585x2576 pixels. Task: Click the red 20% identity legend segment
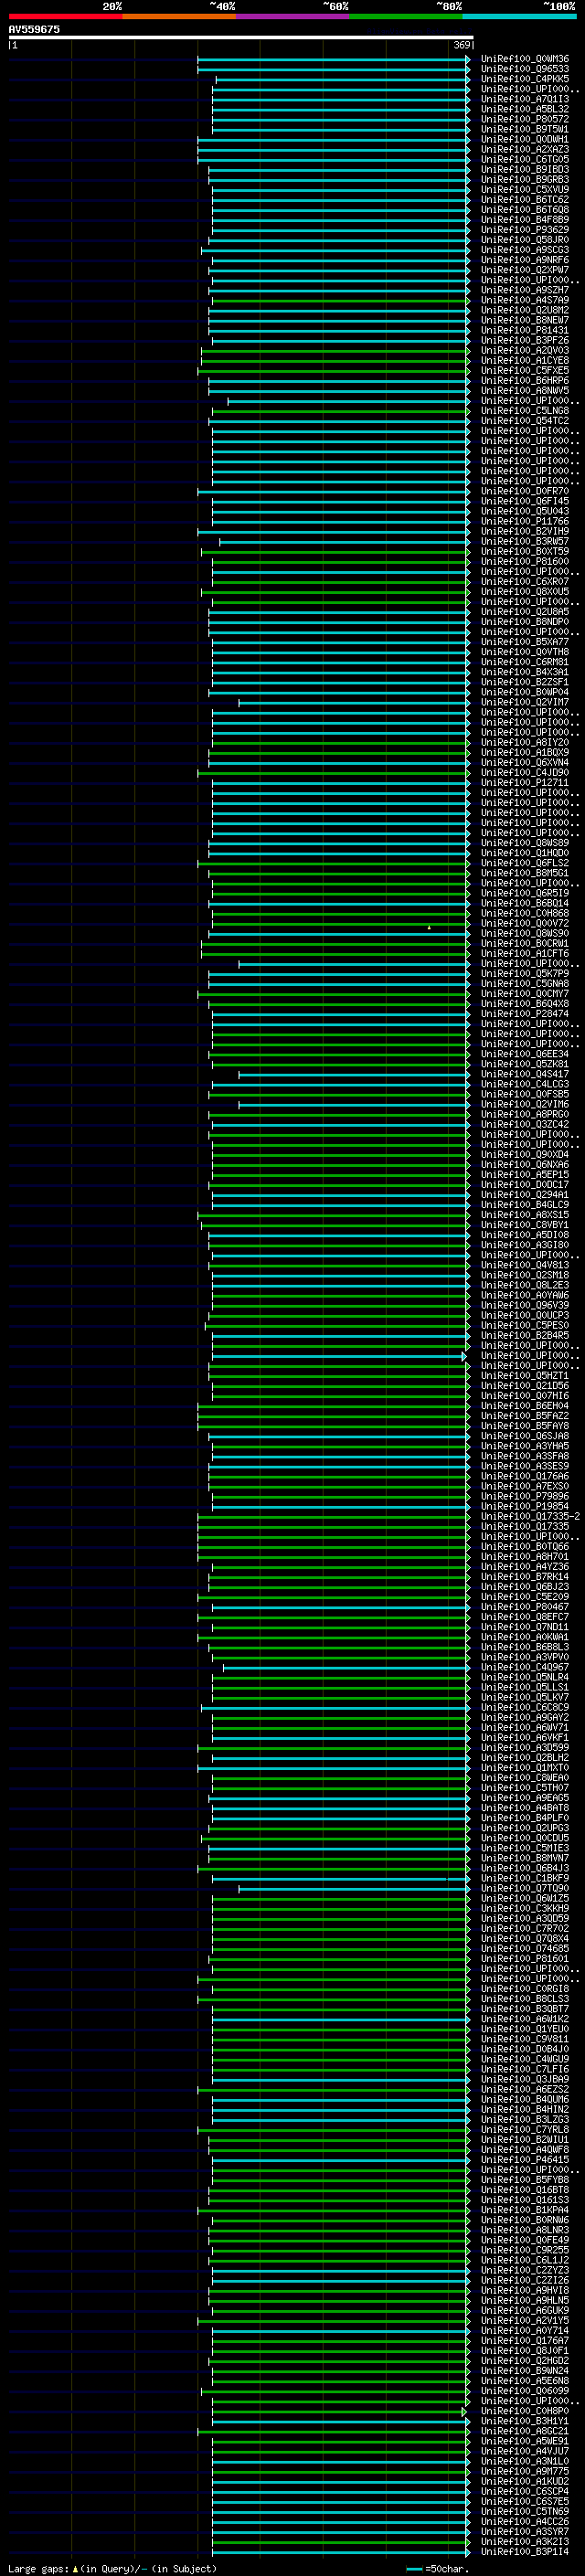coord(65,17)
